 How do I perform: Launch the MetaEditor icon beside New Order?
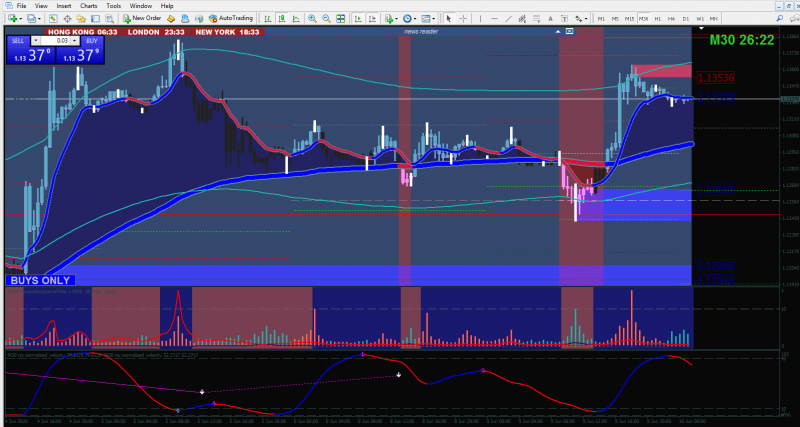[171, 18]
